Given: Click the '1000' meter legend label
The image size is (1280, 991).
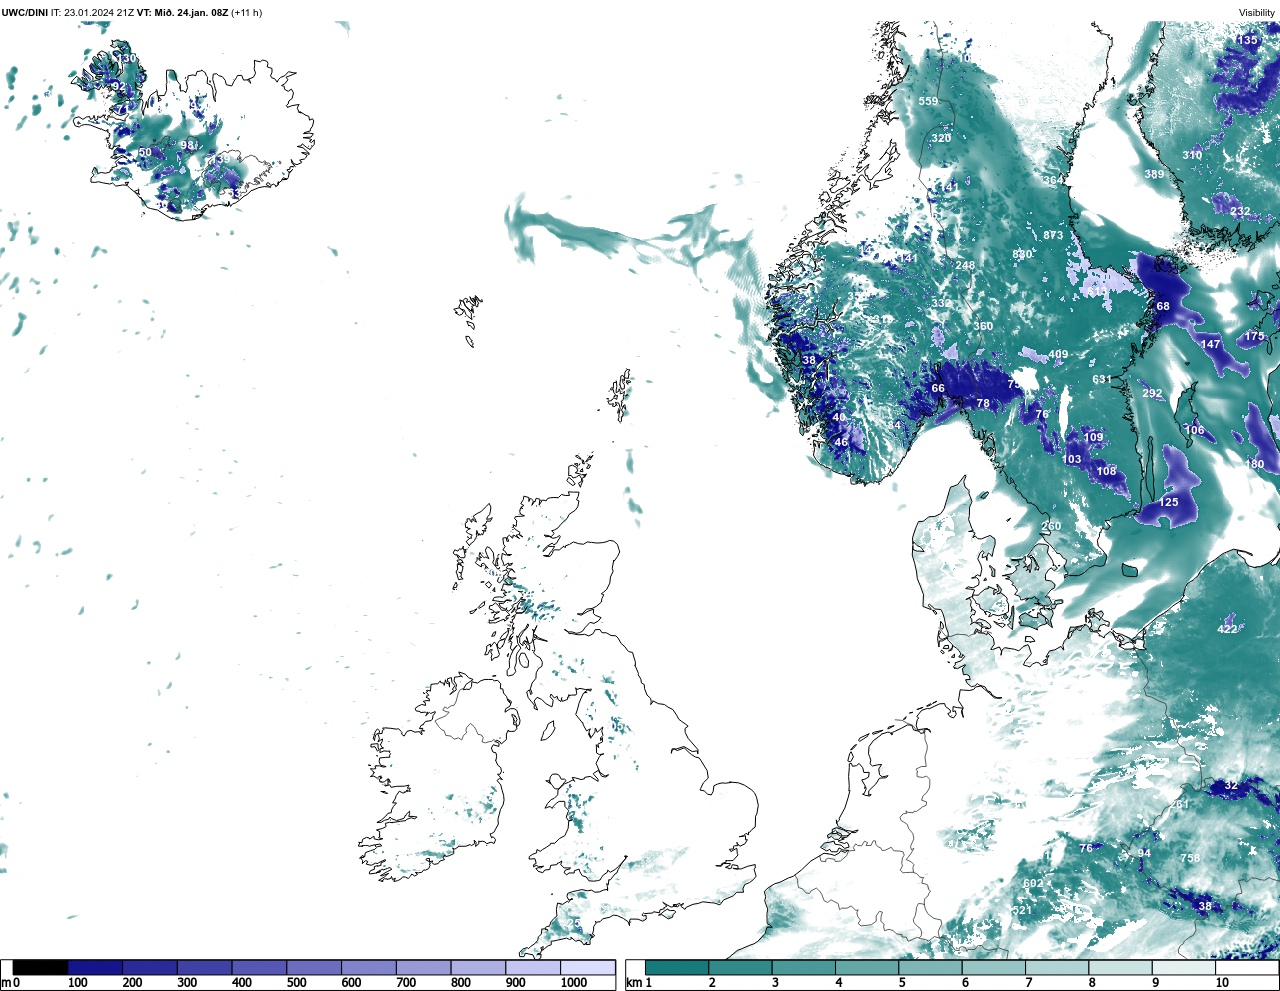Looking at the screenshot, I should coord(574,983).
